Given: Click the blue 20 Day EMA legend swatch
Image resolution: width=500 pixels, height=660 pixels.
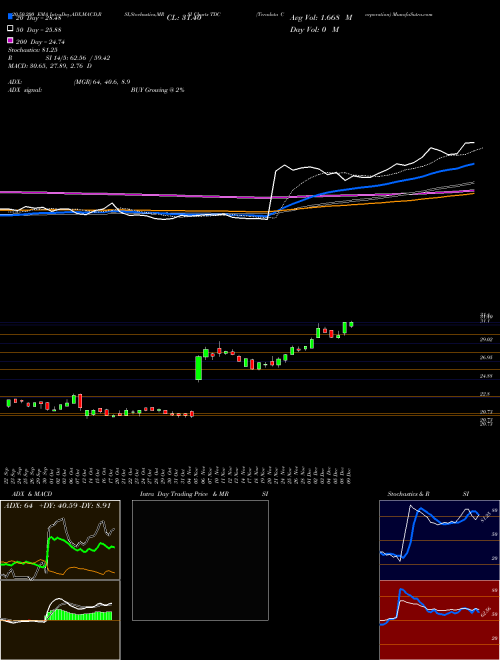Looking at the screenshot, I should 10,17.
